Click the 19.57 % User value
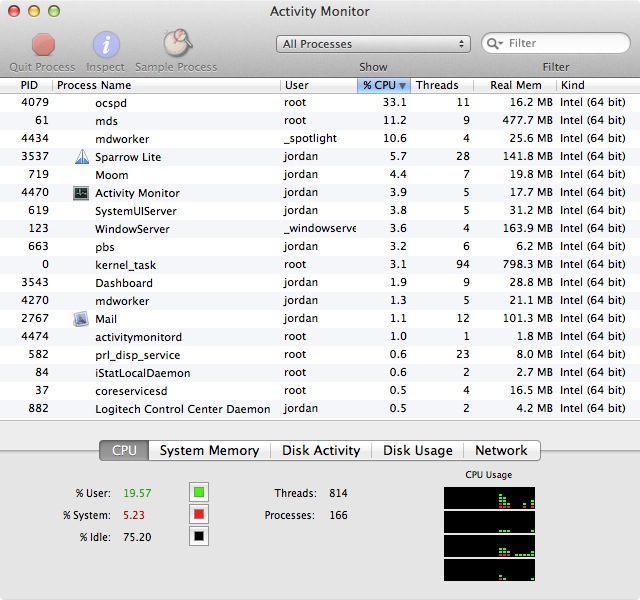This screenshot has height=600, width=640. point(137,493)
